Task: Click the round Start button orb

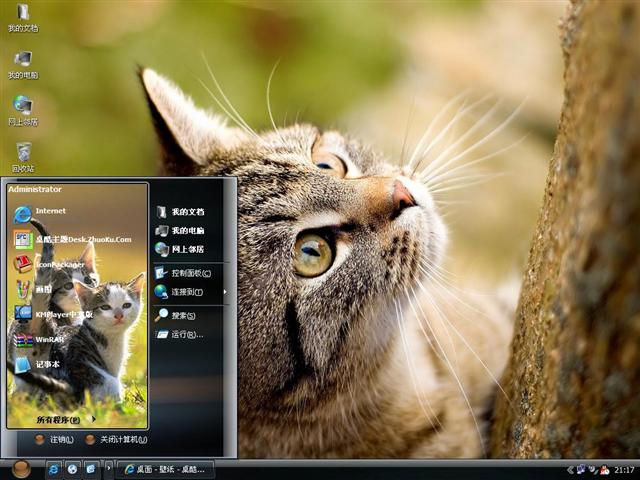Action: [21, 469]
